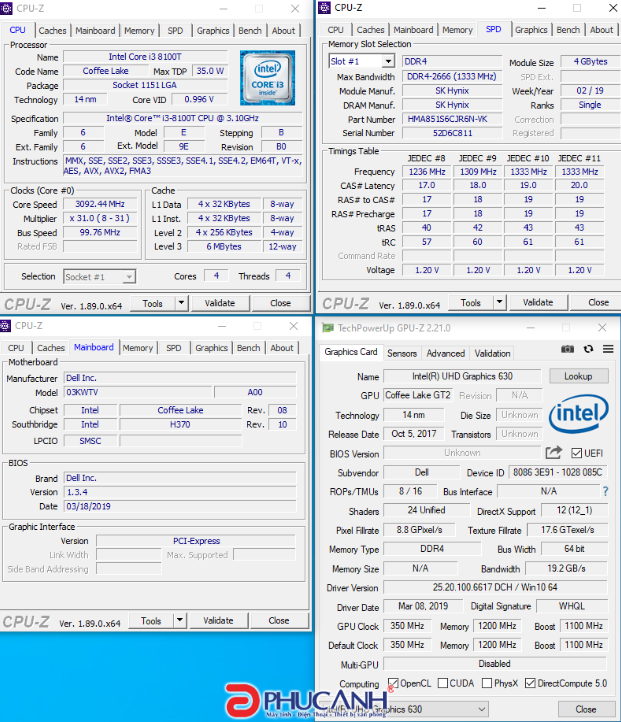
Task: Open Graphics tab in SPD window
Action: tap(531, 30)
